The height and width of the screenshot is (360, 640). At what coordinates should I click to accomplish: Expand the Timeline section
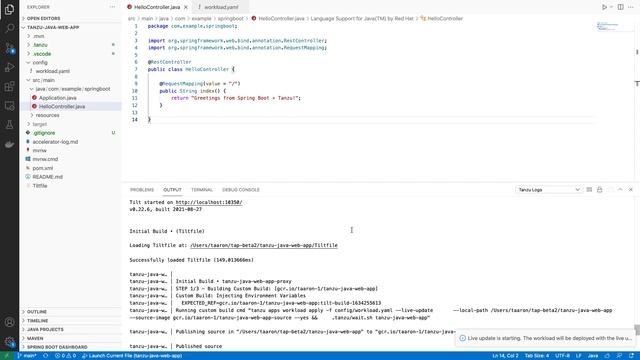tap(71, 321)
